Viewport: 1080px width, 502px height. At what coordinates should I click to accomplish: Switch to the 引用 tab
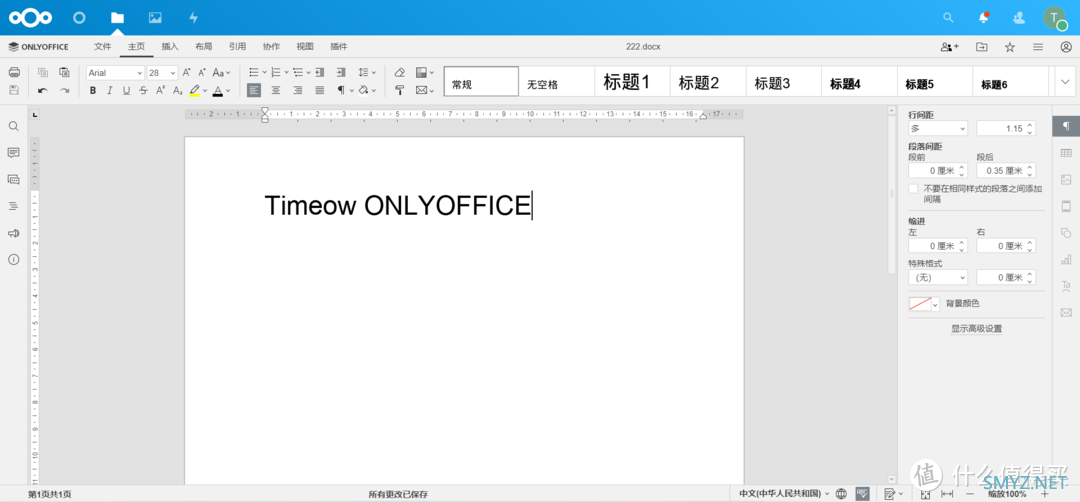[x=237, y=47]
